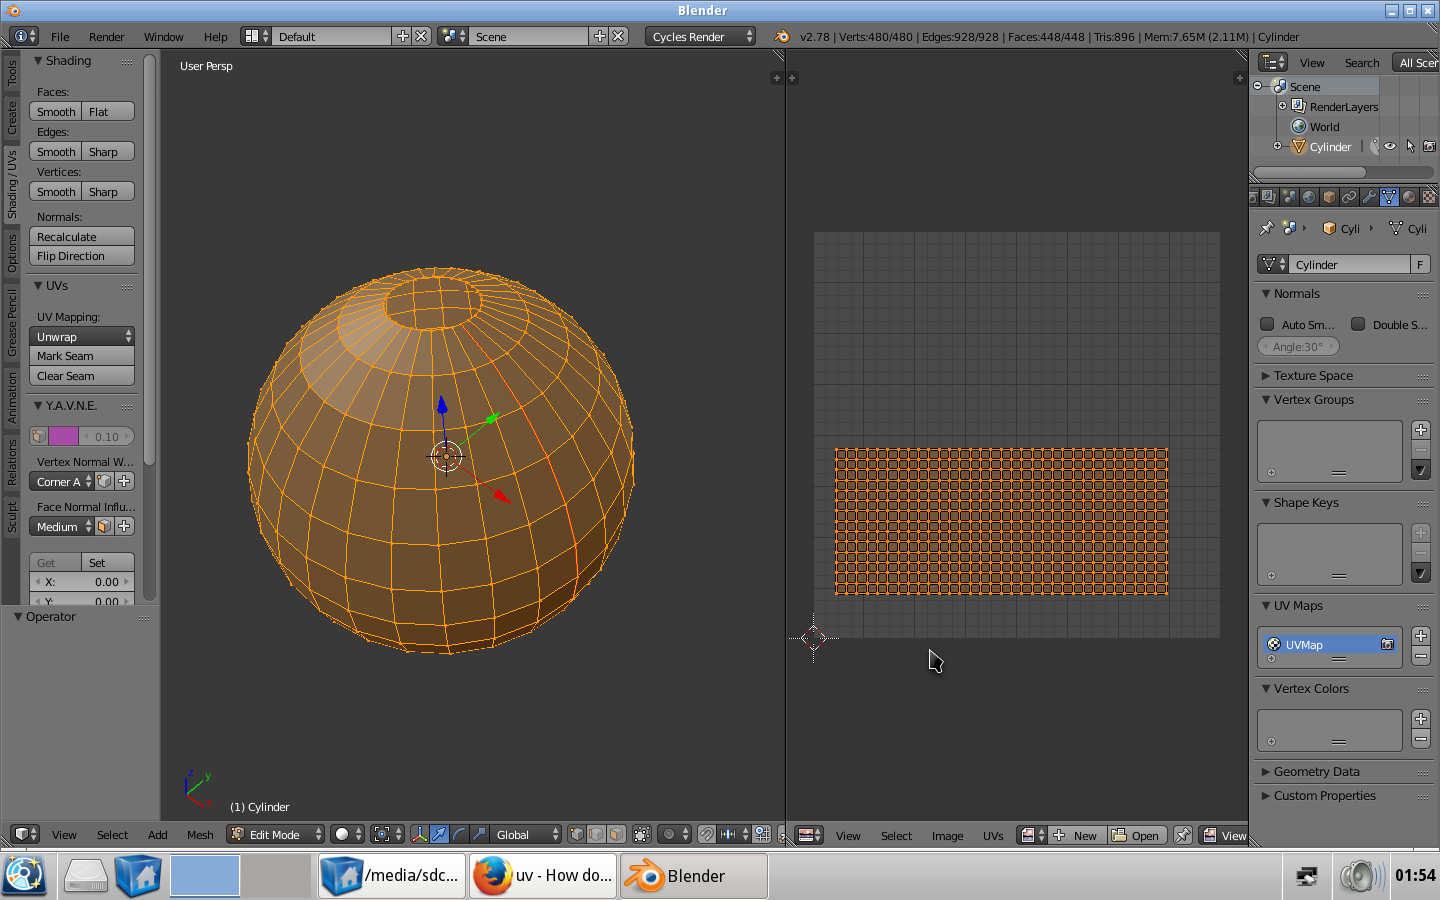Click the snap magnet icon in 3D header
The image size is (1440, 900).
click(x=707, y=834)
